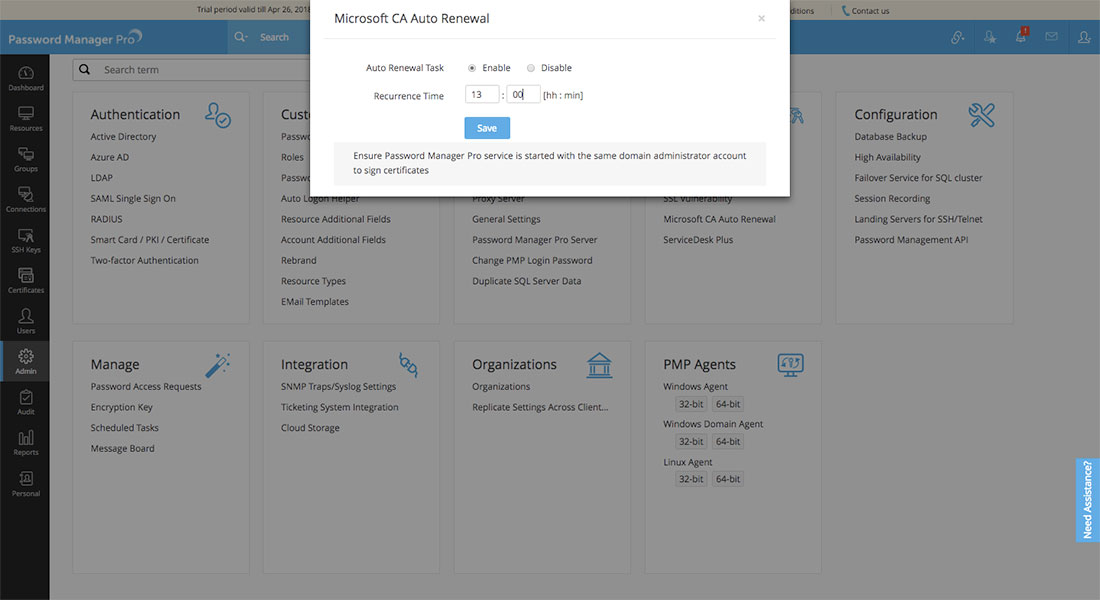Viewport: 1100px width, 600px height.
Task: Click the PMP Agents monitor icon
Action: 791,365
